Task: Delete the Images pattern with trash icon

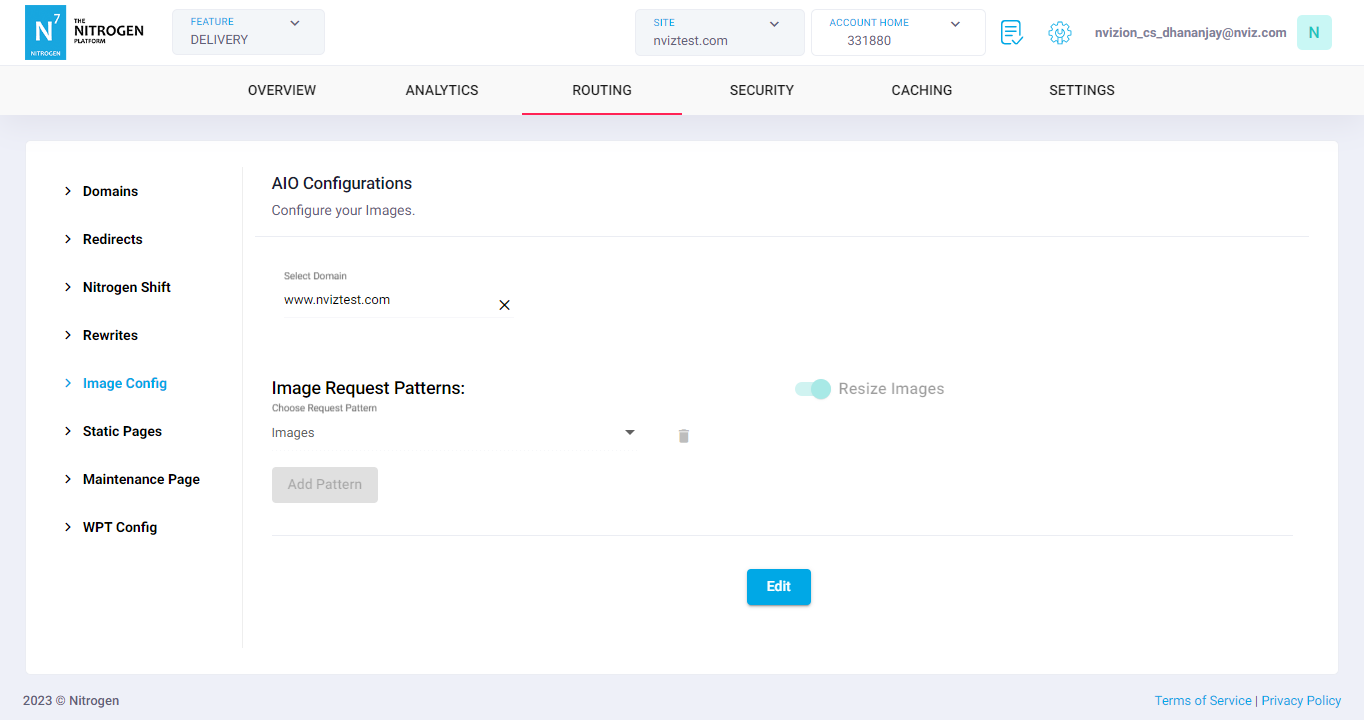Action: [x=684, y=436]
